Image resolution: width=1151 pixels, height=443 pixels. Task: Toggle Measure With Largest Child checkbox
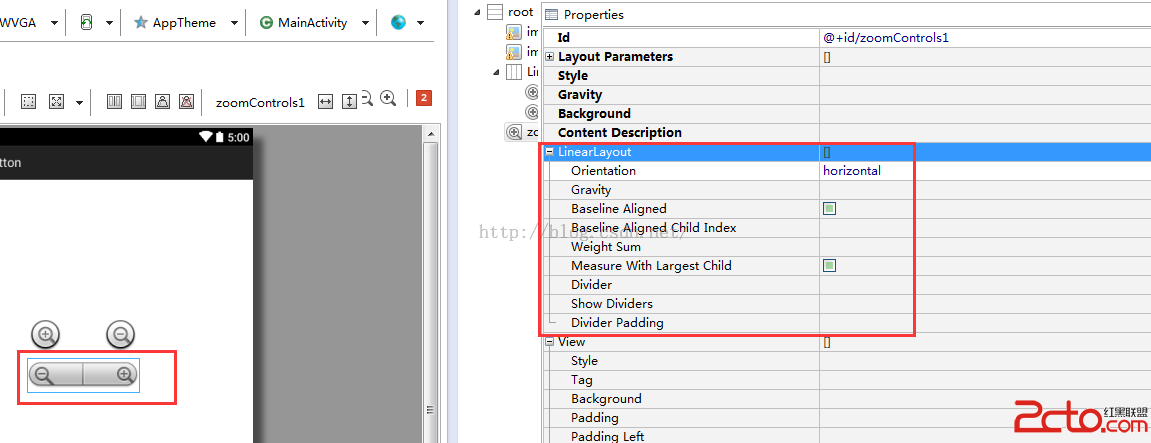point(829,266)
